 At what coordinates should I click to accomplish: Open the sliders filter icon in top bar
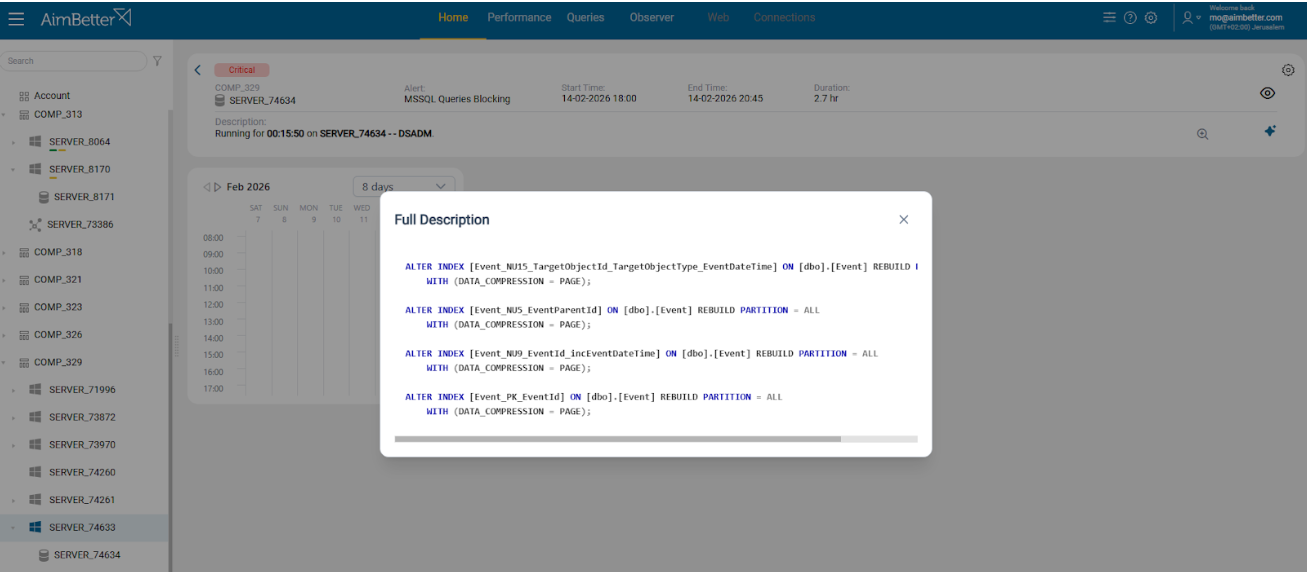1109,18
